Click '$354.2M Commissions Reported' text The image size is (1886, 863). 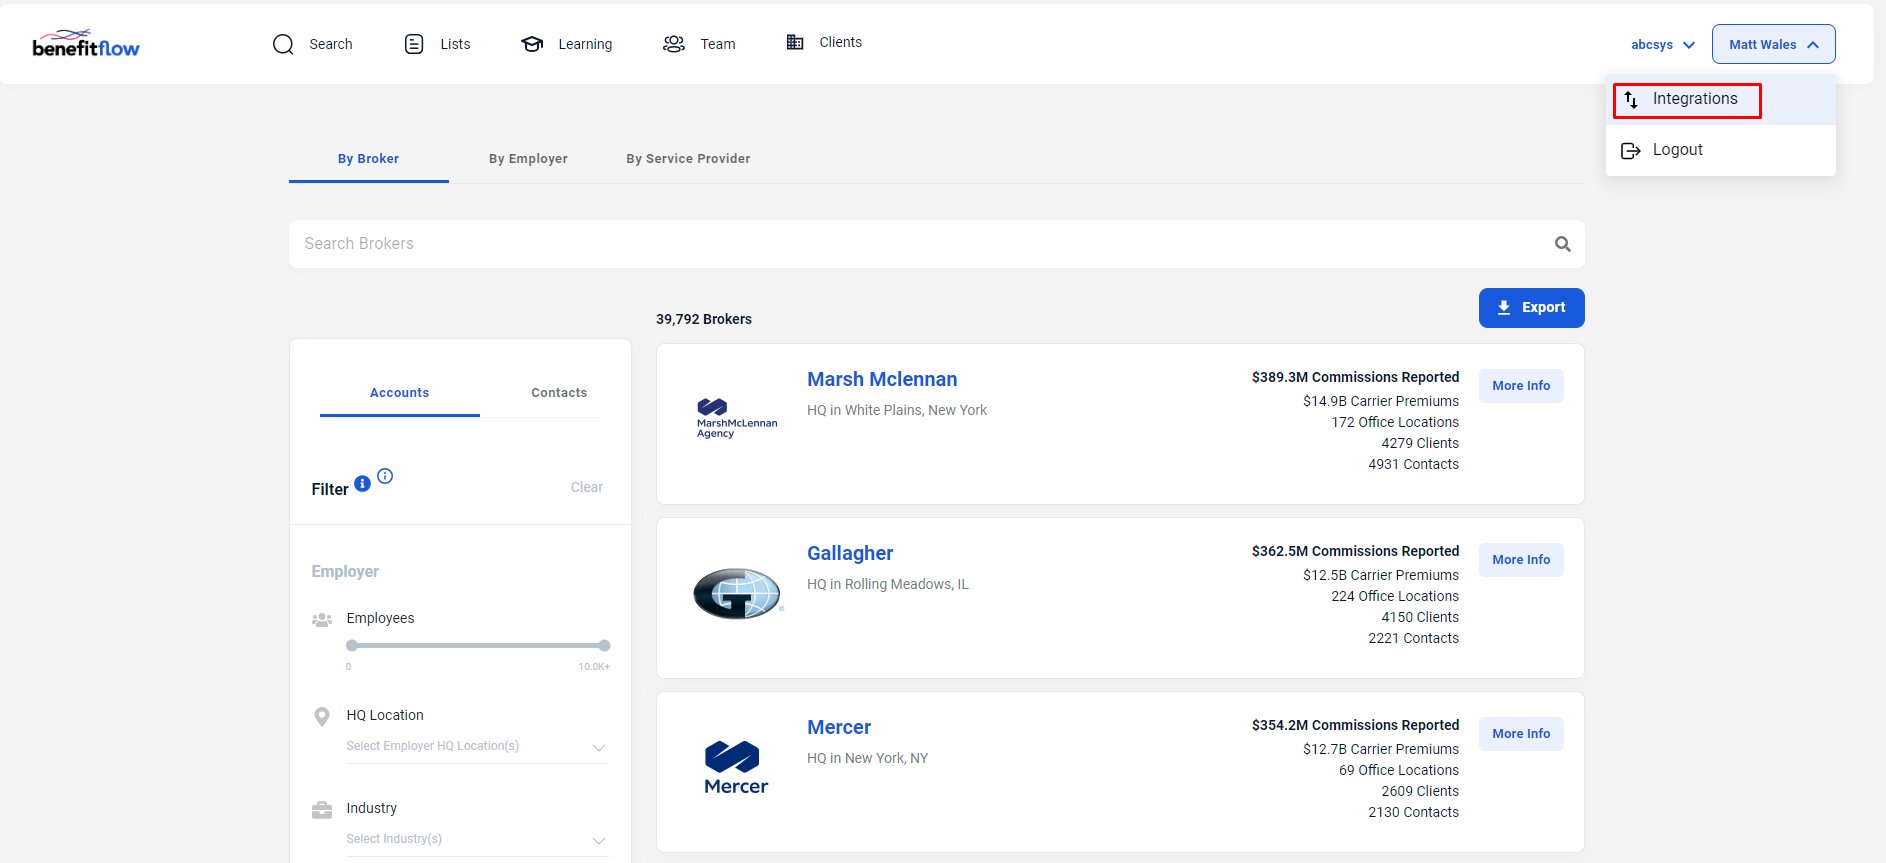(1355, 725)
